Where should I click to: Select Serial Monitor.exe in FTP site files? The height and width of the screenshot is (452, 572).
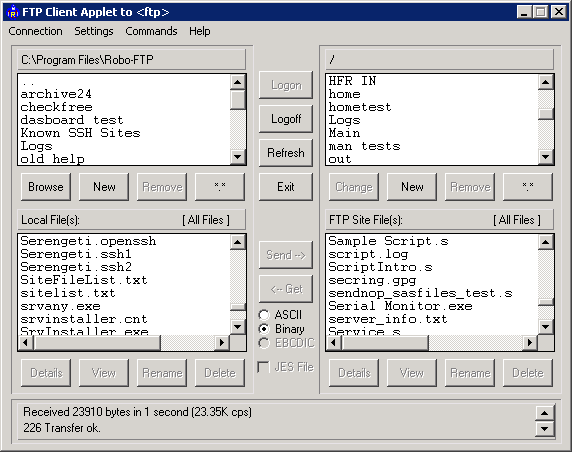point(432,306)
